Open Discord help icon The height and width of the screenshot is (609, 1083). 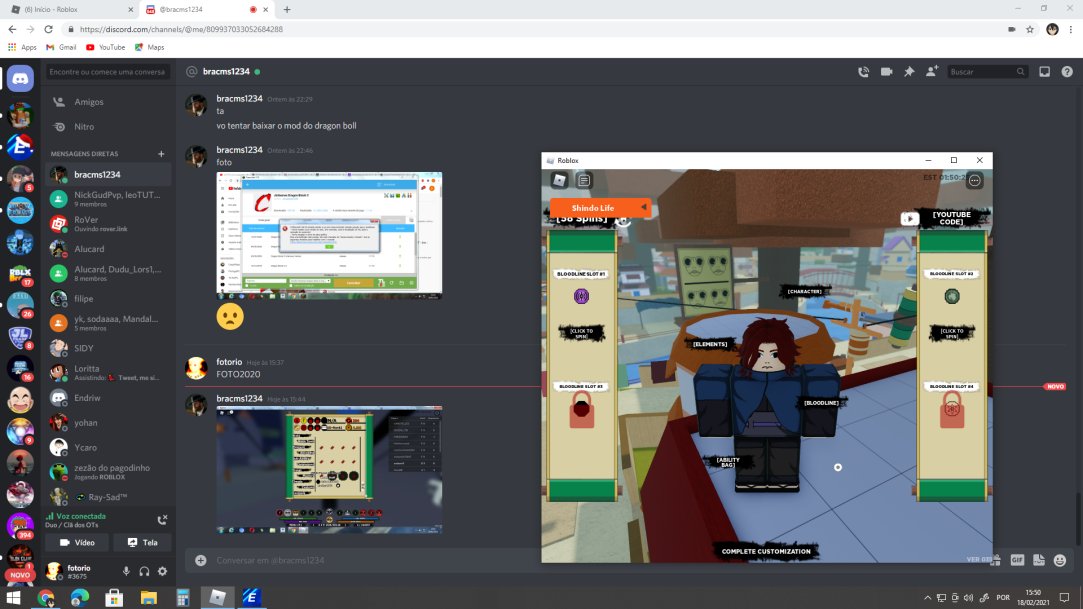point(1067,72)
